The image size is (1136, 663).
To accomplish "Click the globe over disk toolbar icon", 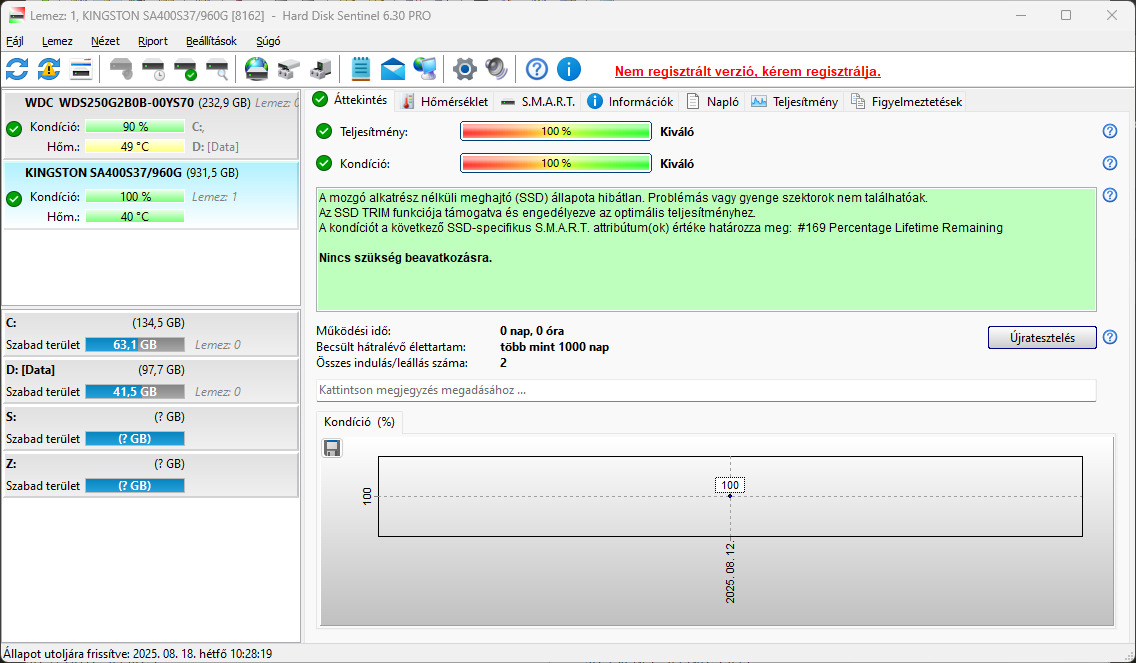I will point(256,70).
